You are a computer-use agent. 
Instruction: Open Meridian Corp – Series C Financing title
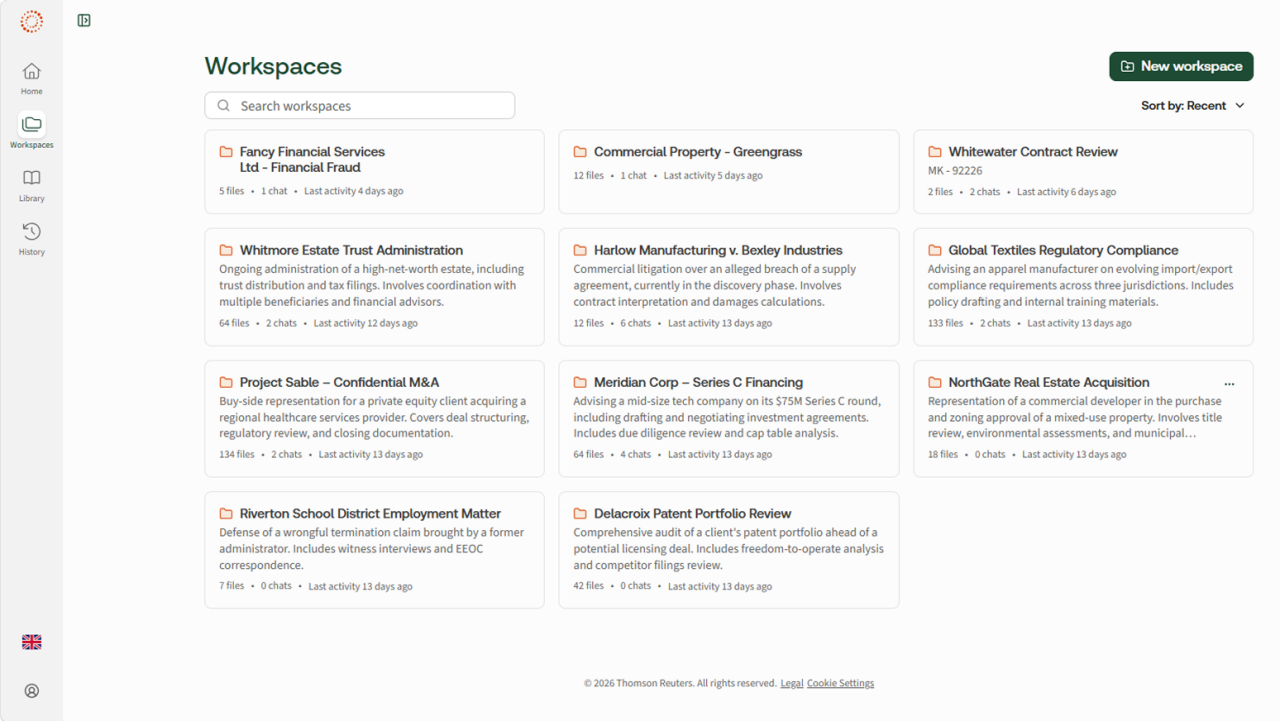click(x=698, y=382)
